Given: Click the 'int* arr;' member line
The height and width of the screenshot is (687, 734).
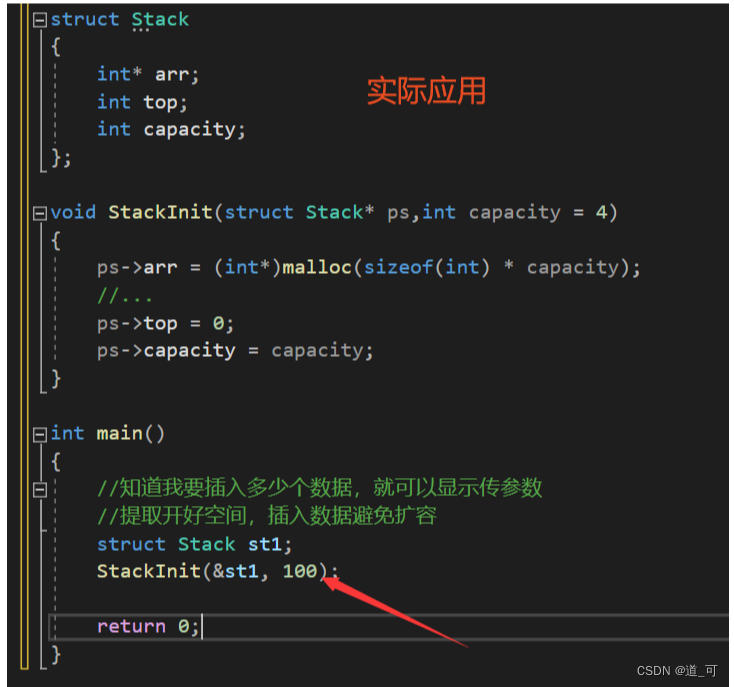Looking at the screenshot, I should pyautogui.click(x=148, y=74).
